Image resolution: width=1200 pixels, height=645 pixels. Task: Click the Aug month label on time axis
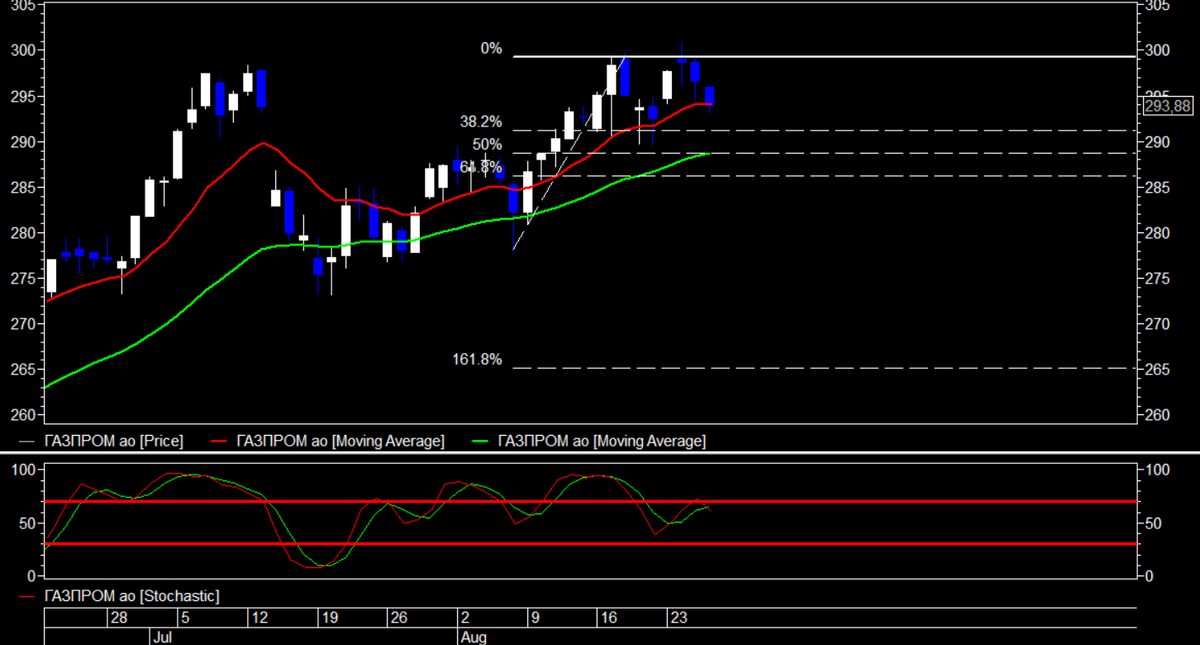[473, 636]
